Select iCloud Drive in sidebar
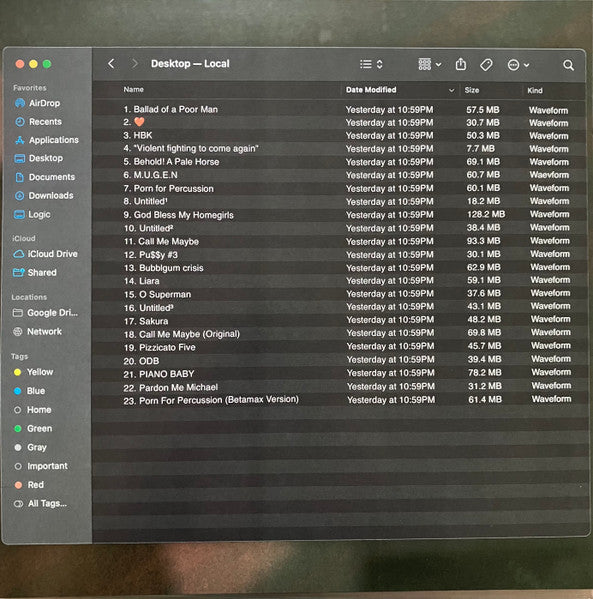The image size is (593, 599). click(45, 254)
